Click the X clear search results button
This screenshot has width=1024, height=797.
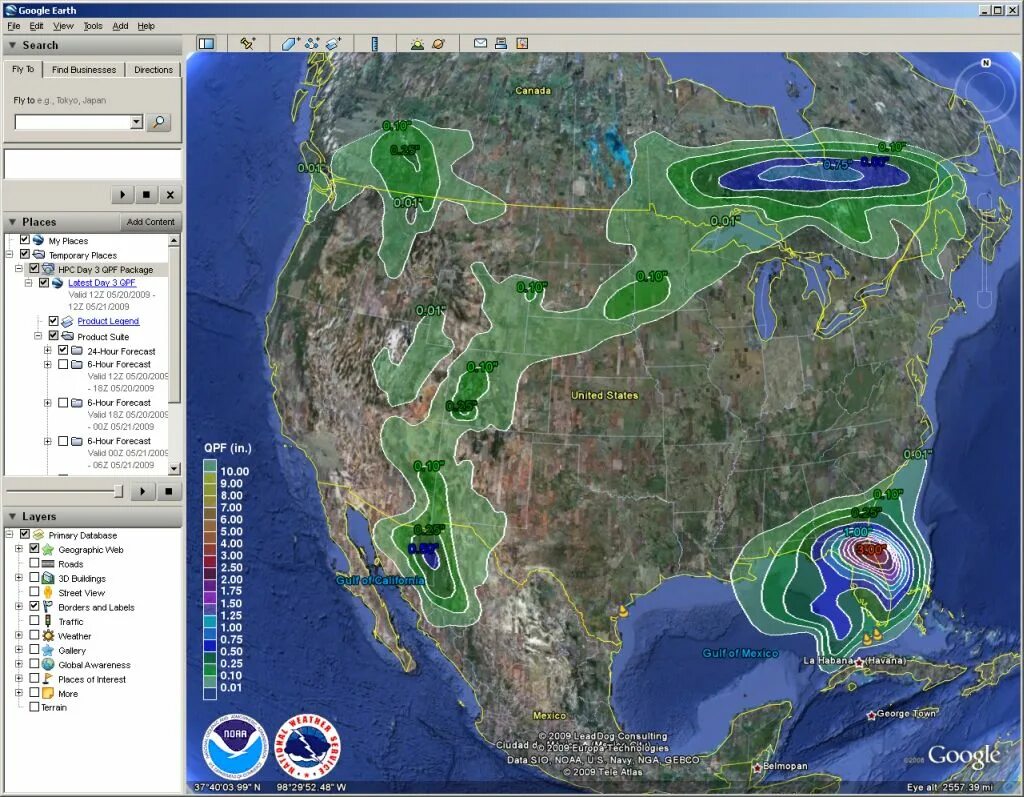pos(170,195)
